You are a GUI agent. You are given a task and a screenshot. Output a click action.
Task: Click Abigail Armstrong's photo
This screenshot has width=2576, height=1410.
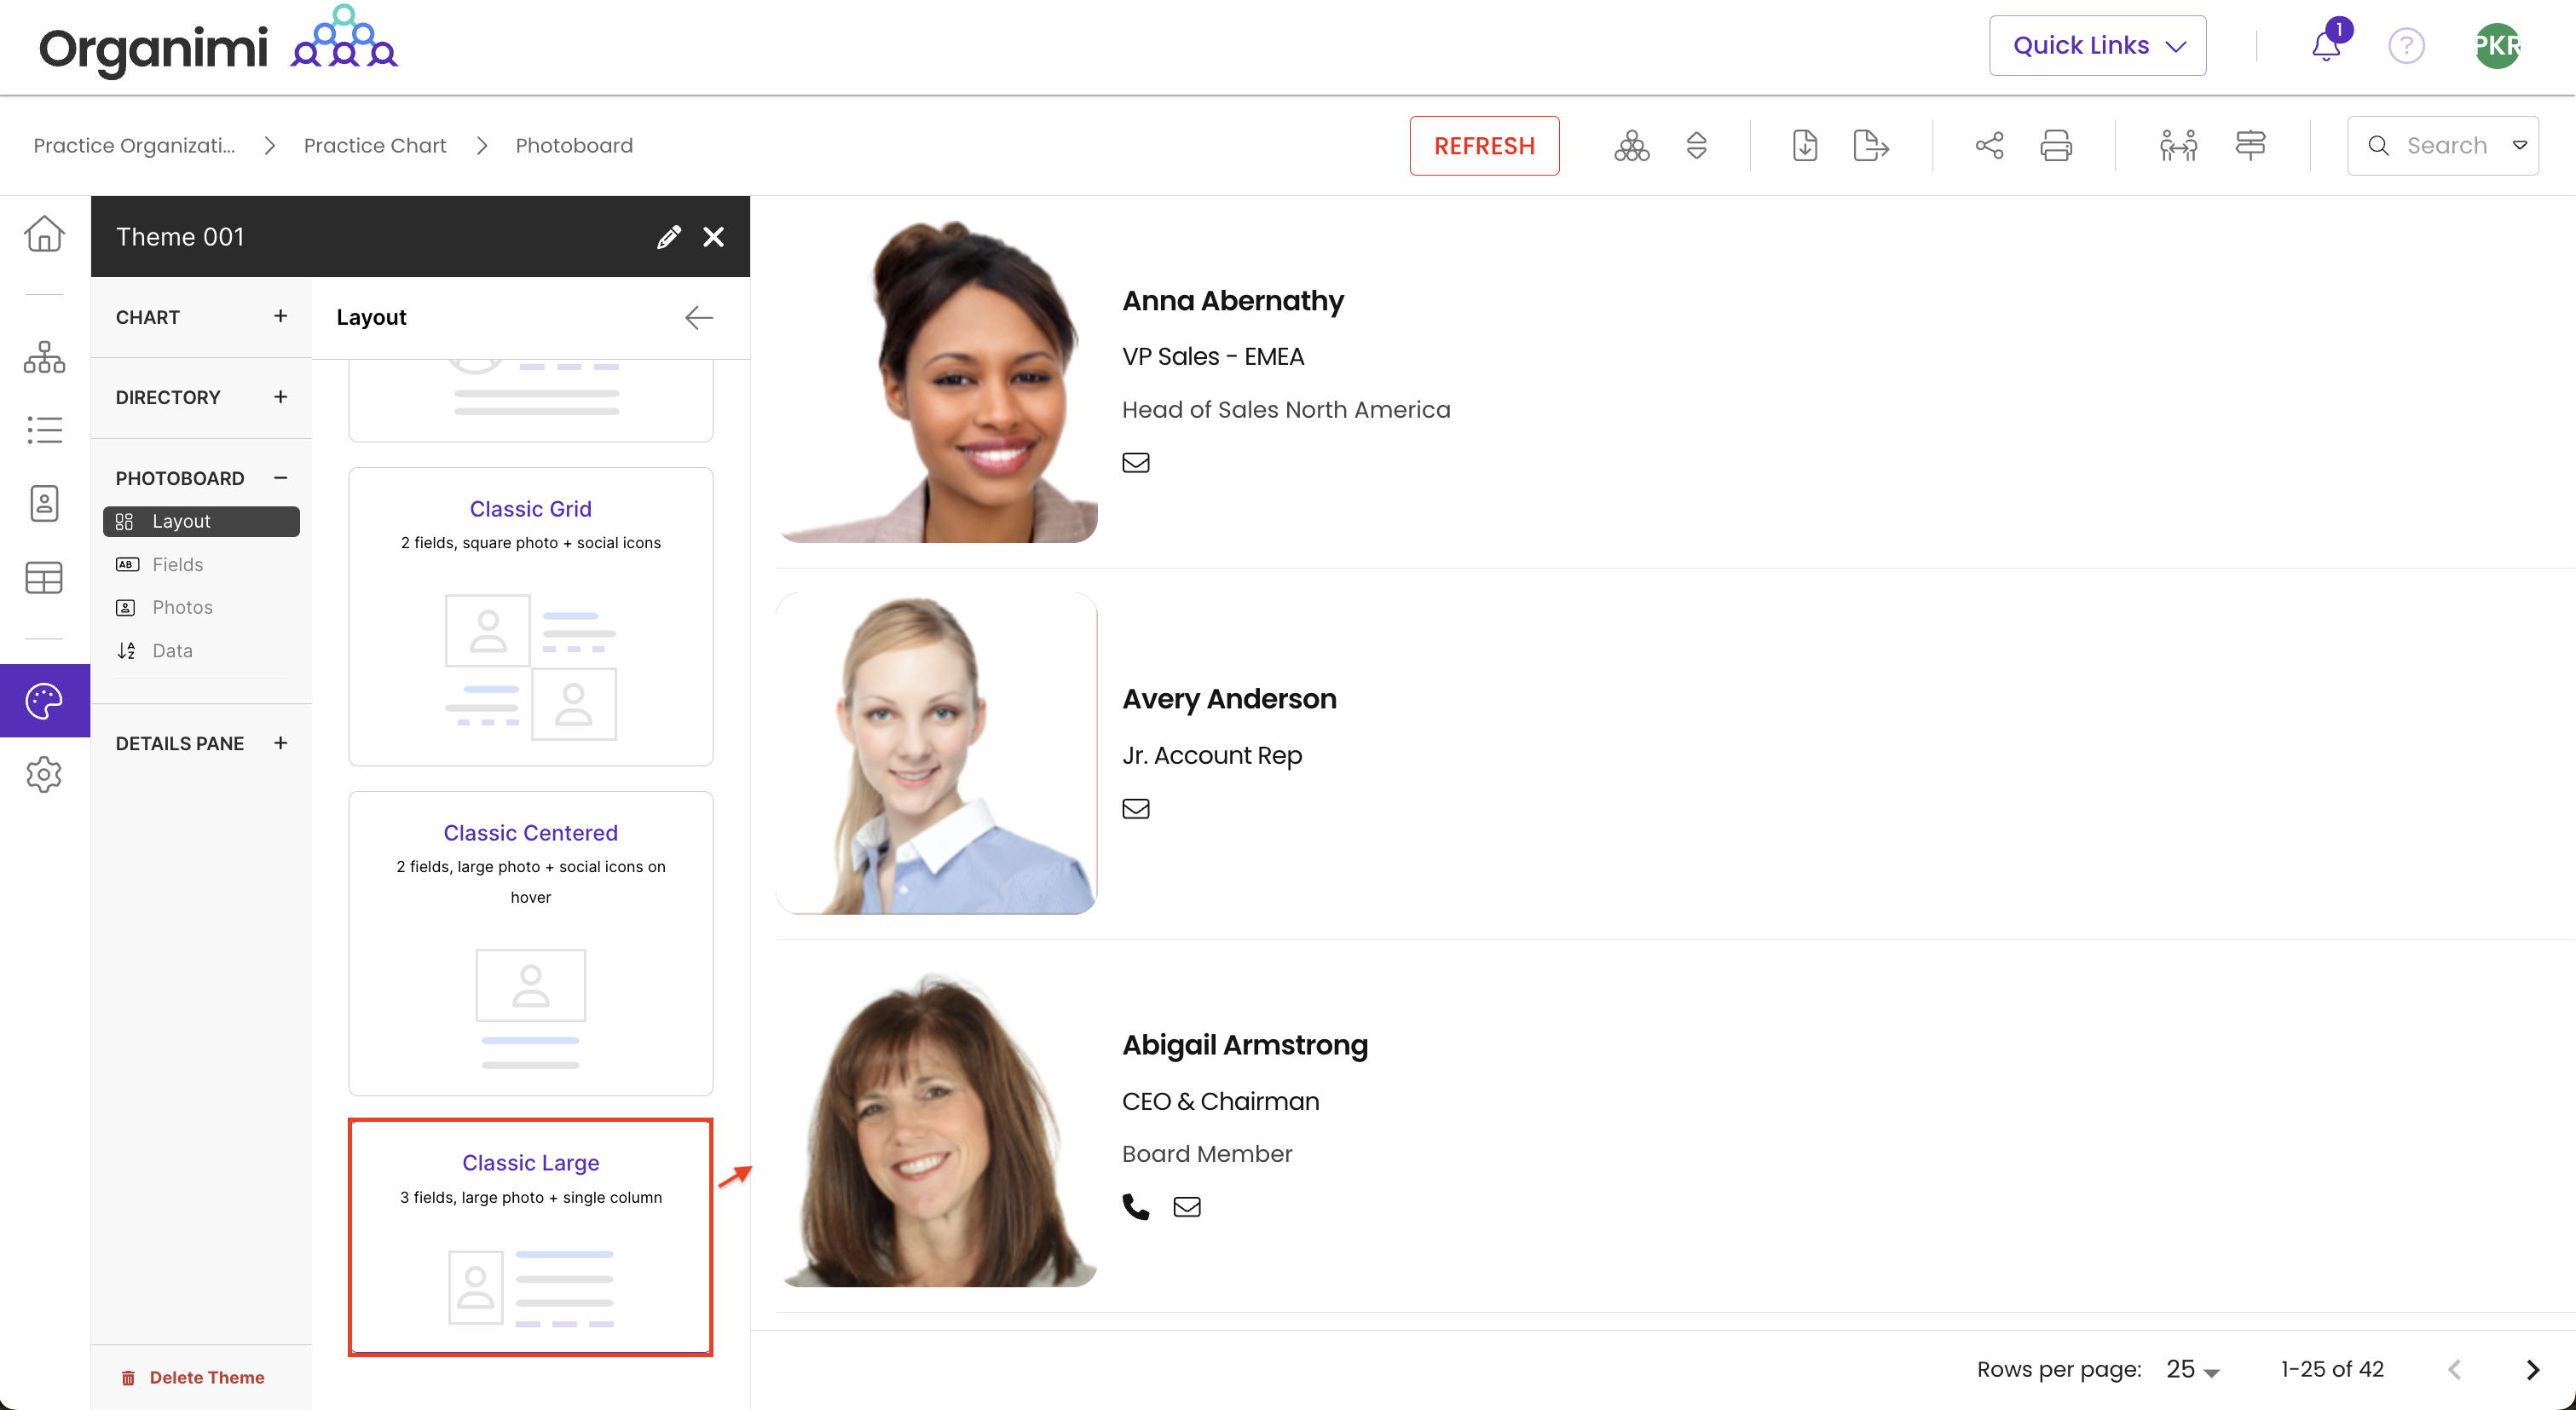click(936, 1125)
